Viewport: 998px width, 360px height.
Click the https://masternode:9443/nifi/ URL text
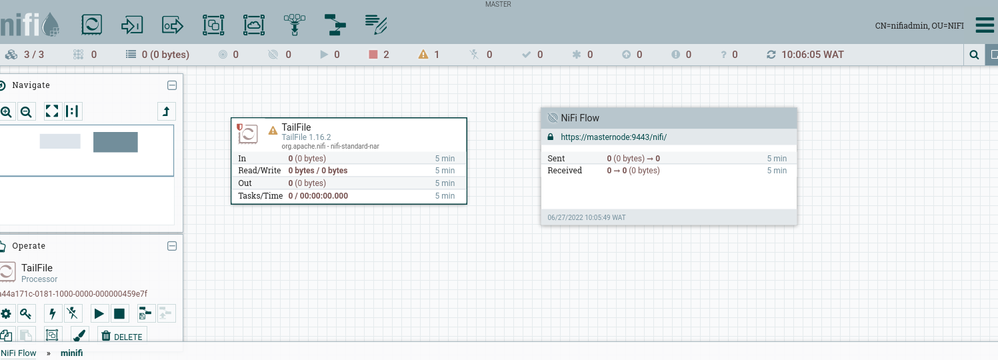pos(614,137)
